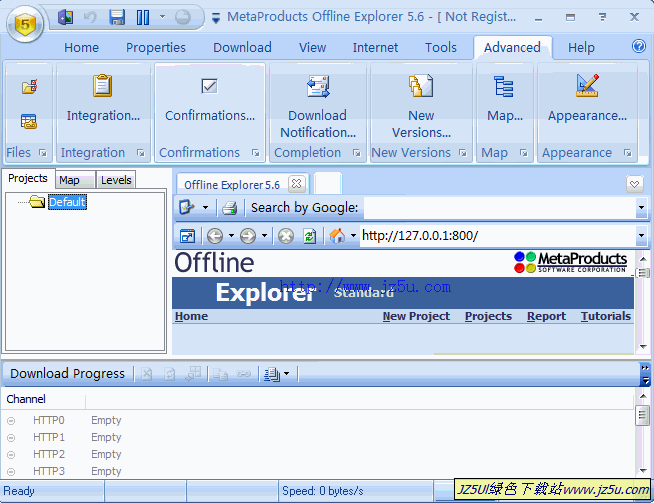The image size is (654, 503).
Task: Go forward with the browser Forward arrow
Action: click(248, 236)
